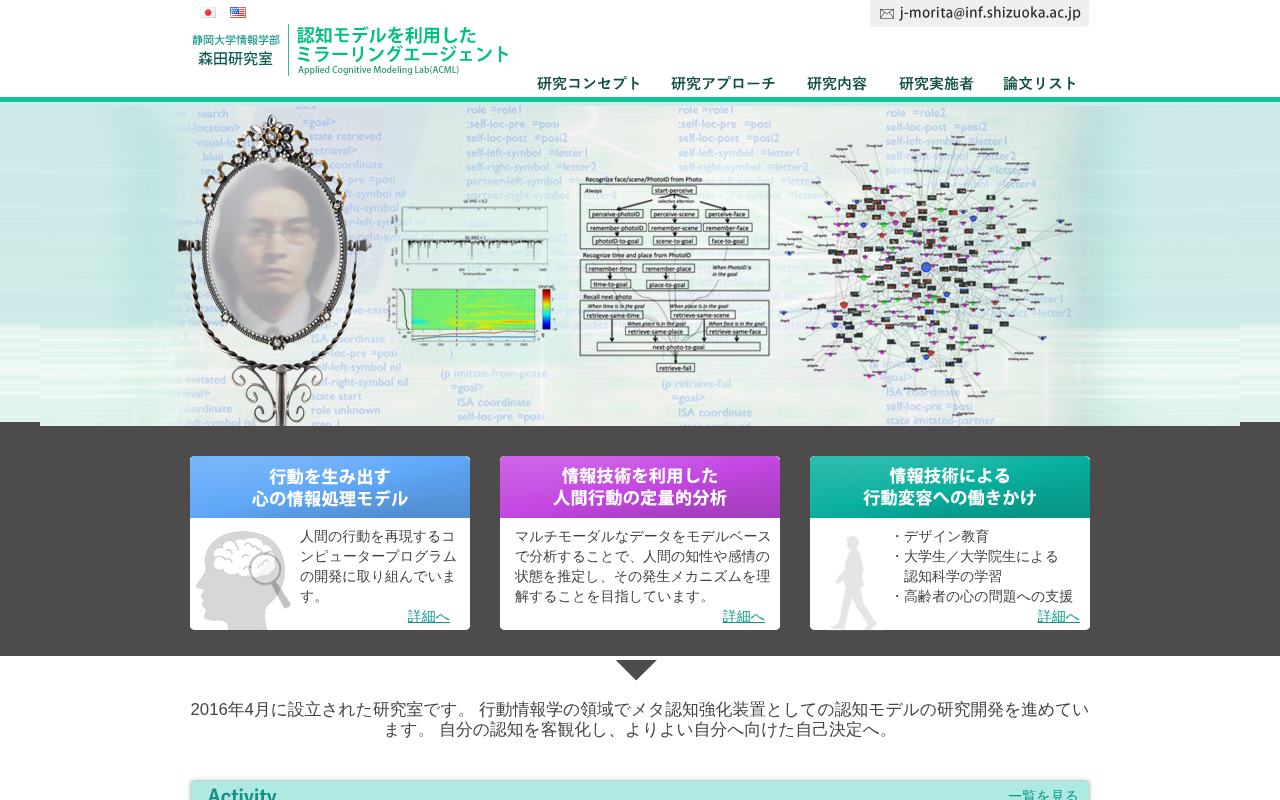Switch language with the Japanese flag icon
The width and height of the screenshot is (1280, 800).
(209, 13)
